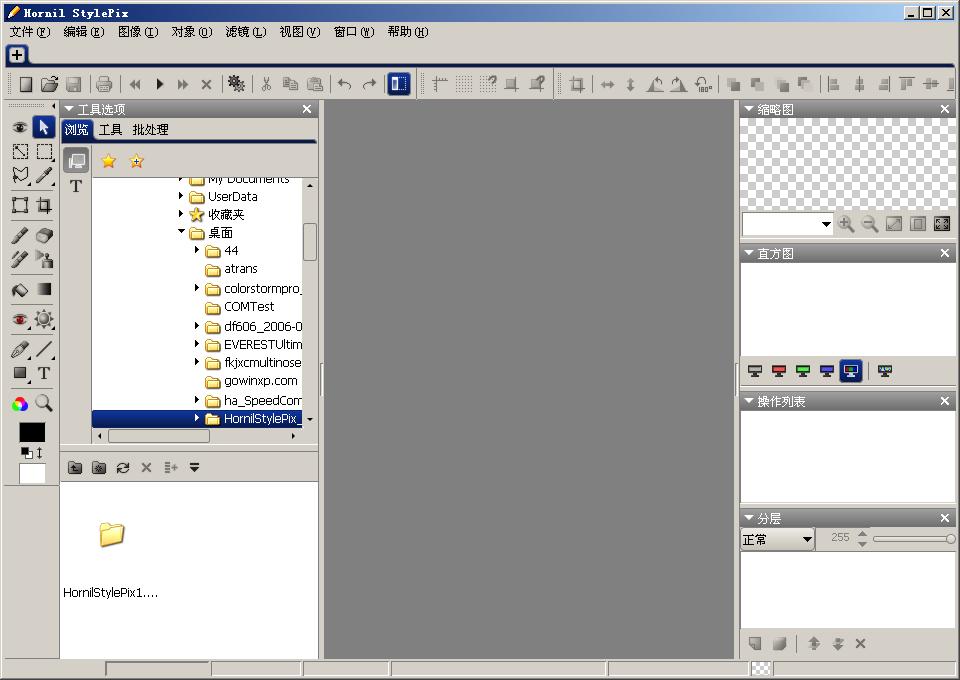The image size is (960, 680).
Task: Switch to the 工具 tab
Action: tap(111, 130)
